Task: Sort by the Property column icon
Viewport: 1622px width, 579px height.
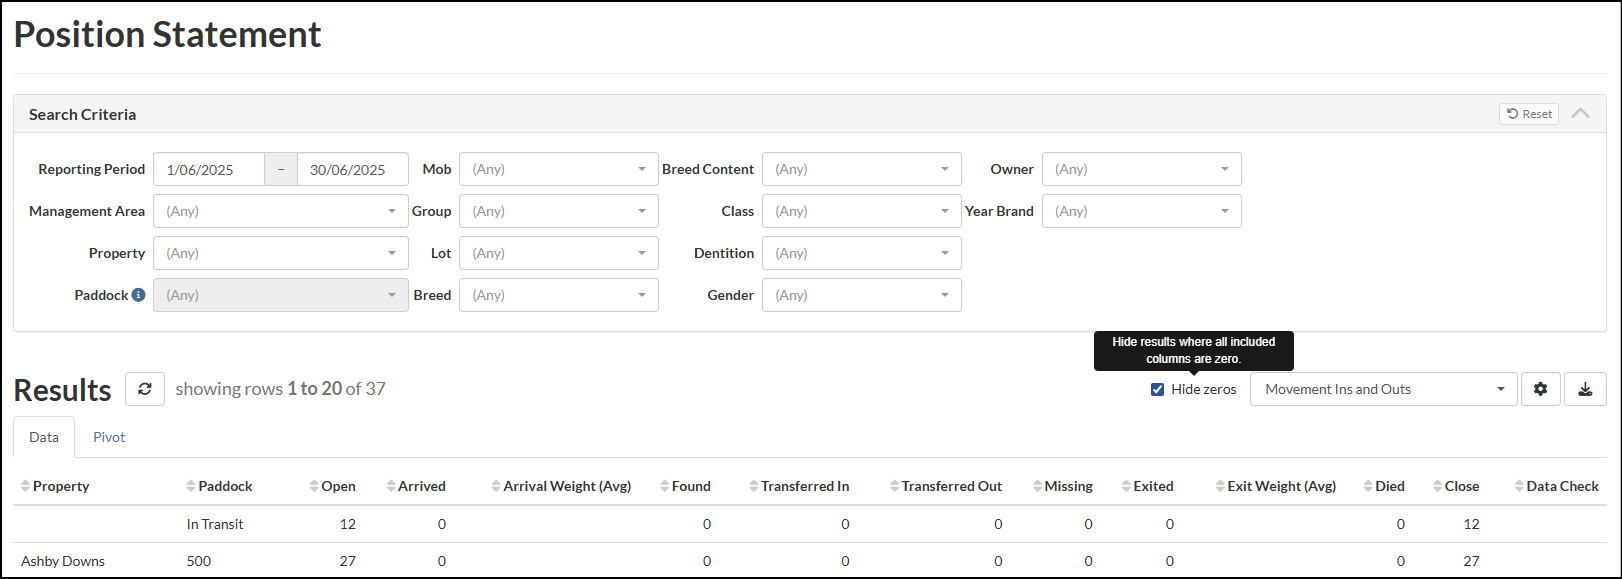Action: point(26,486)
